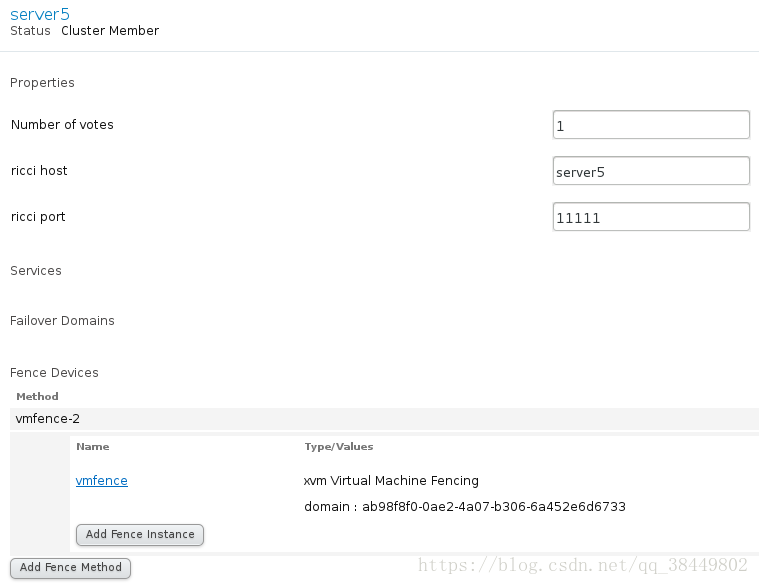Screen dimensions: 759x585
Task: Click the Properties section heading
Action: (42, 83)
